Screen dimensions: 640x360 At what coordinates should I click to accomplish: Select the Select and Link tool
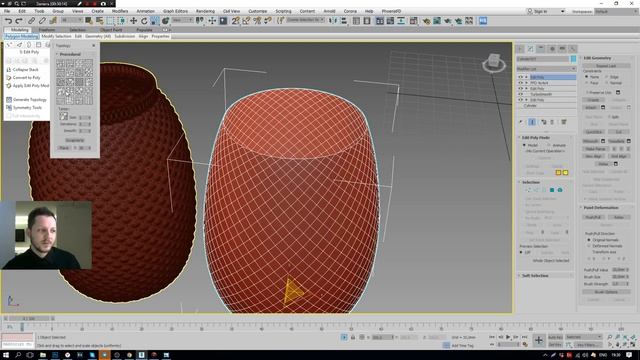pyautogui.click(x=31, y=21)
